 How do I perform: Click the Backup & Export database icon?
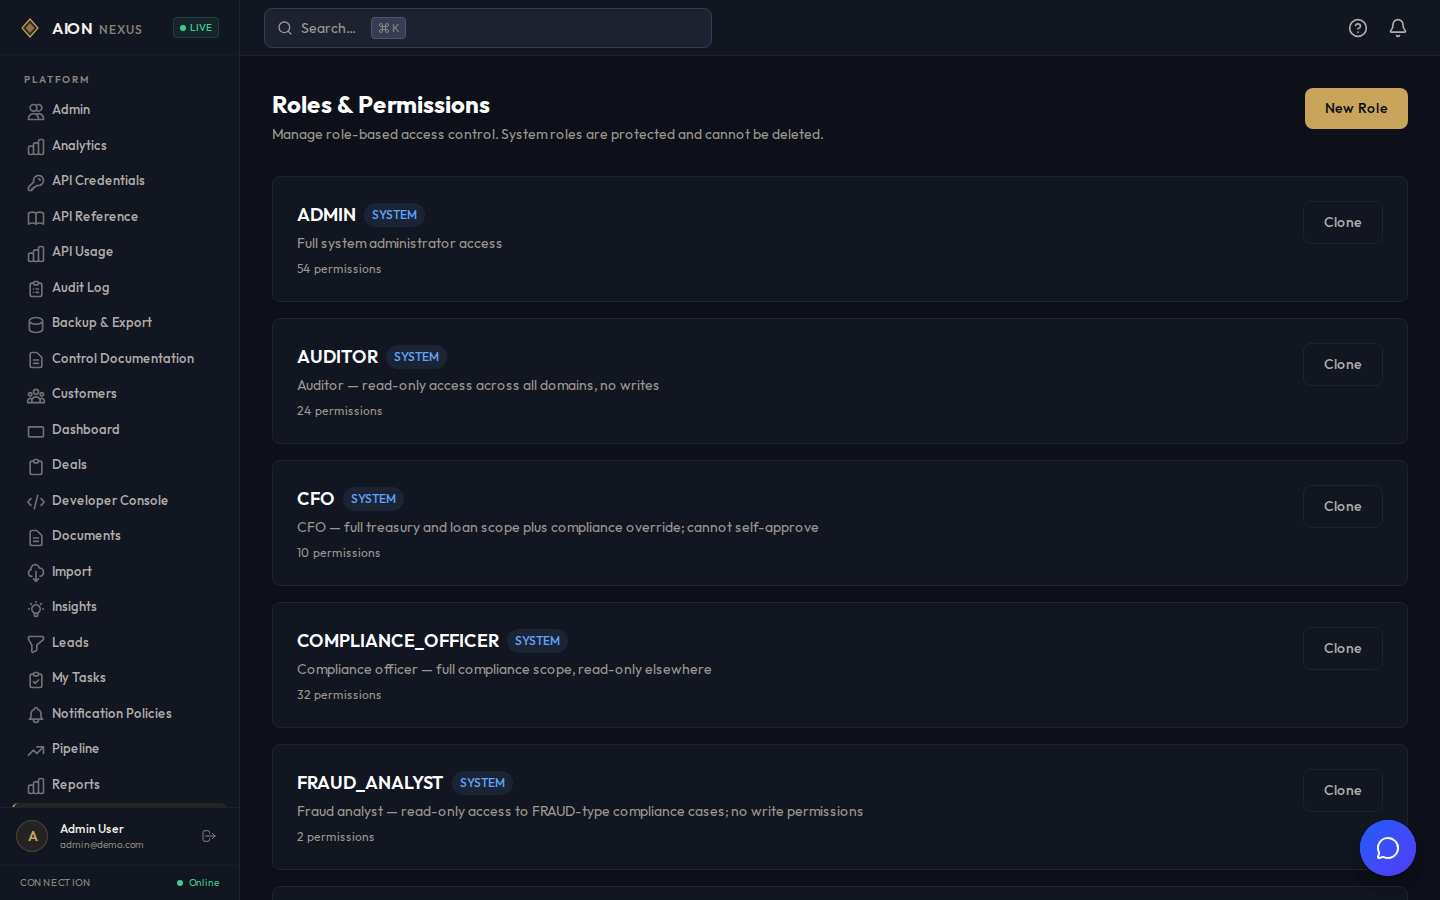[36, 324]
